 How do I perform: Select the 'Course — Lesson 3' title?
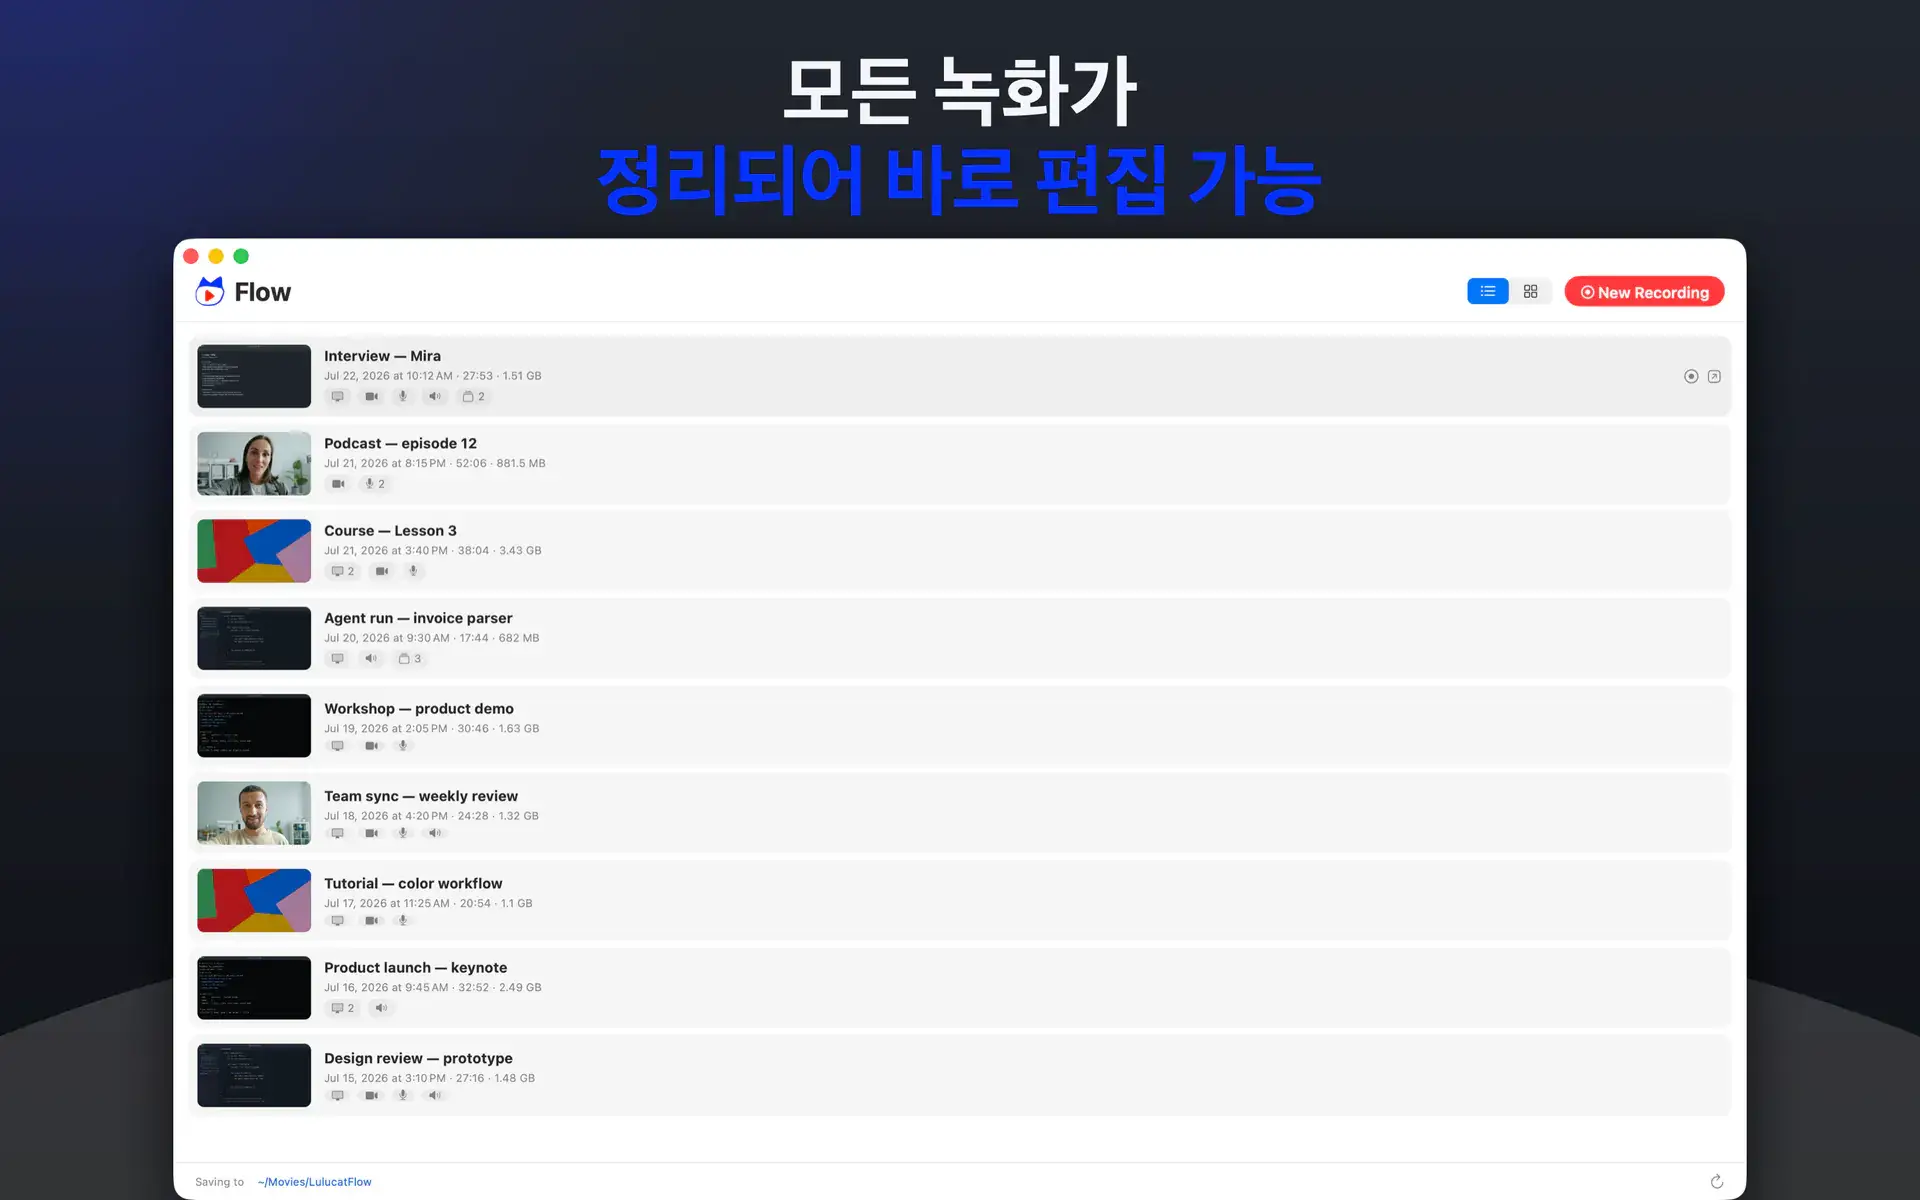(x=390, y=531)
